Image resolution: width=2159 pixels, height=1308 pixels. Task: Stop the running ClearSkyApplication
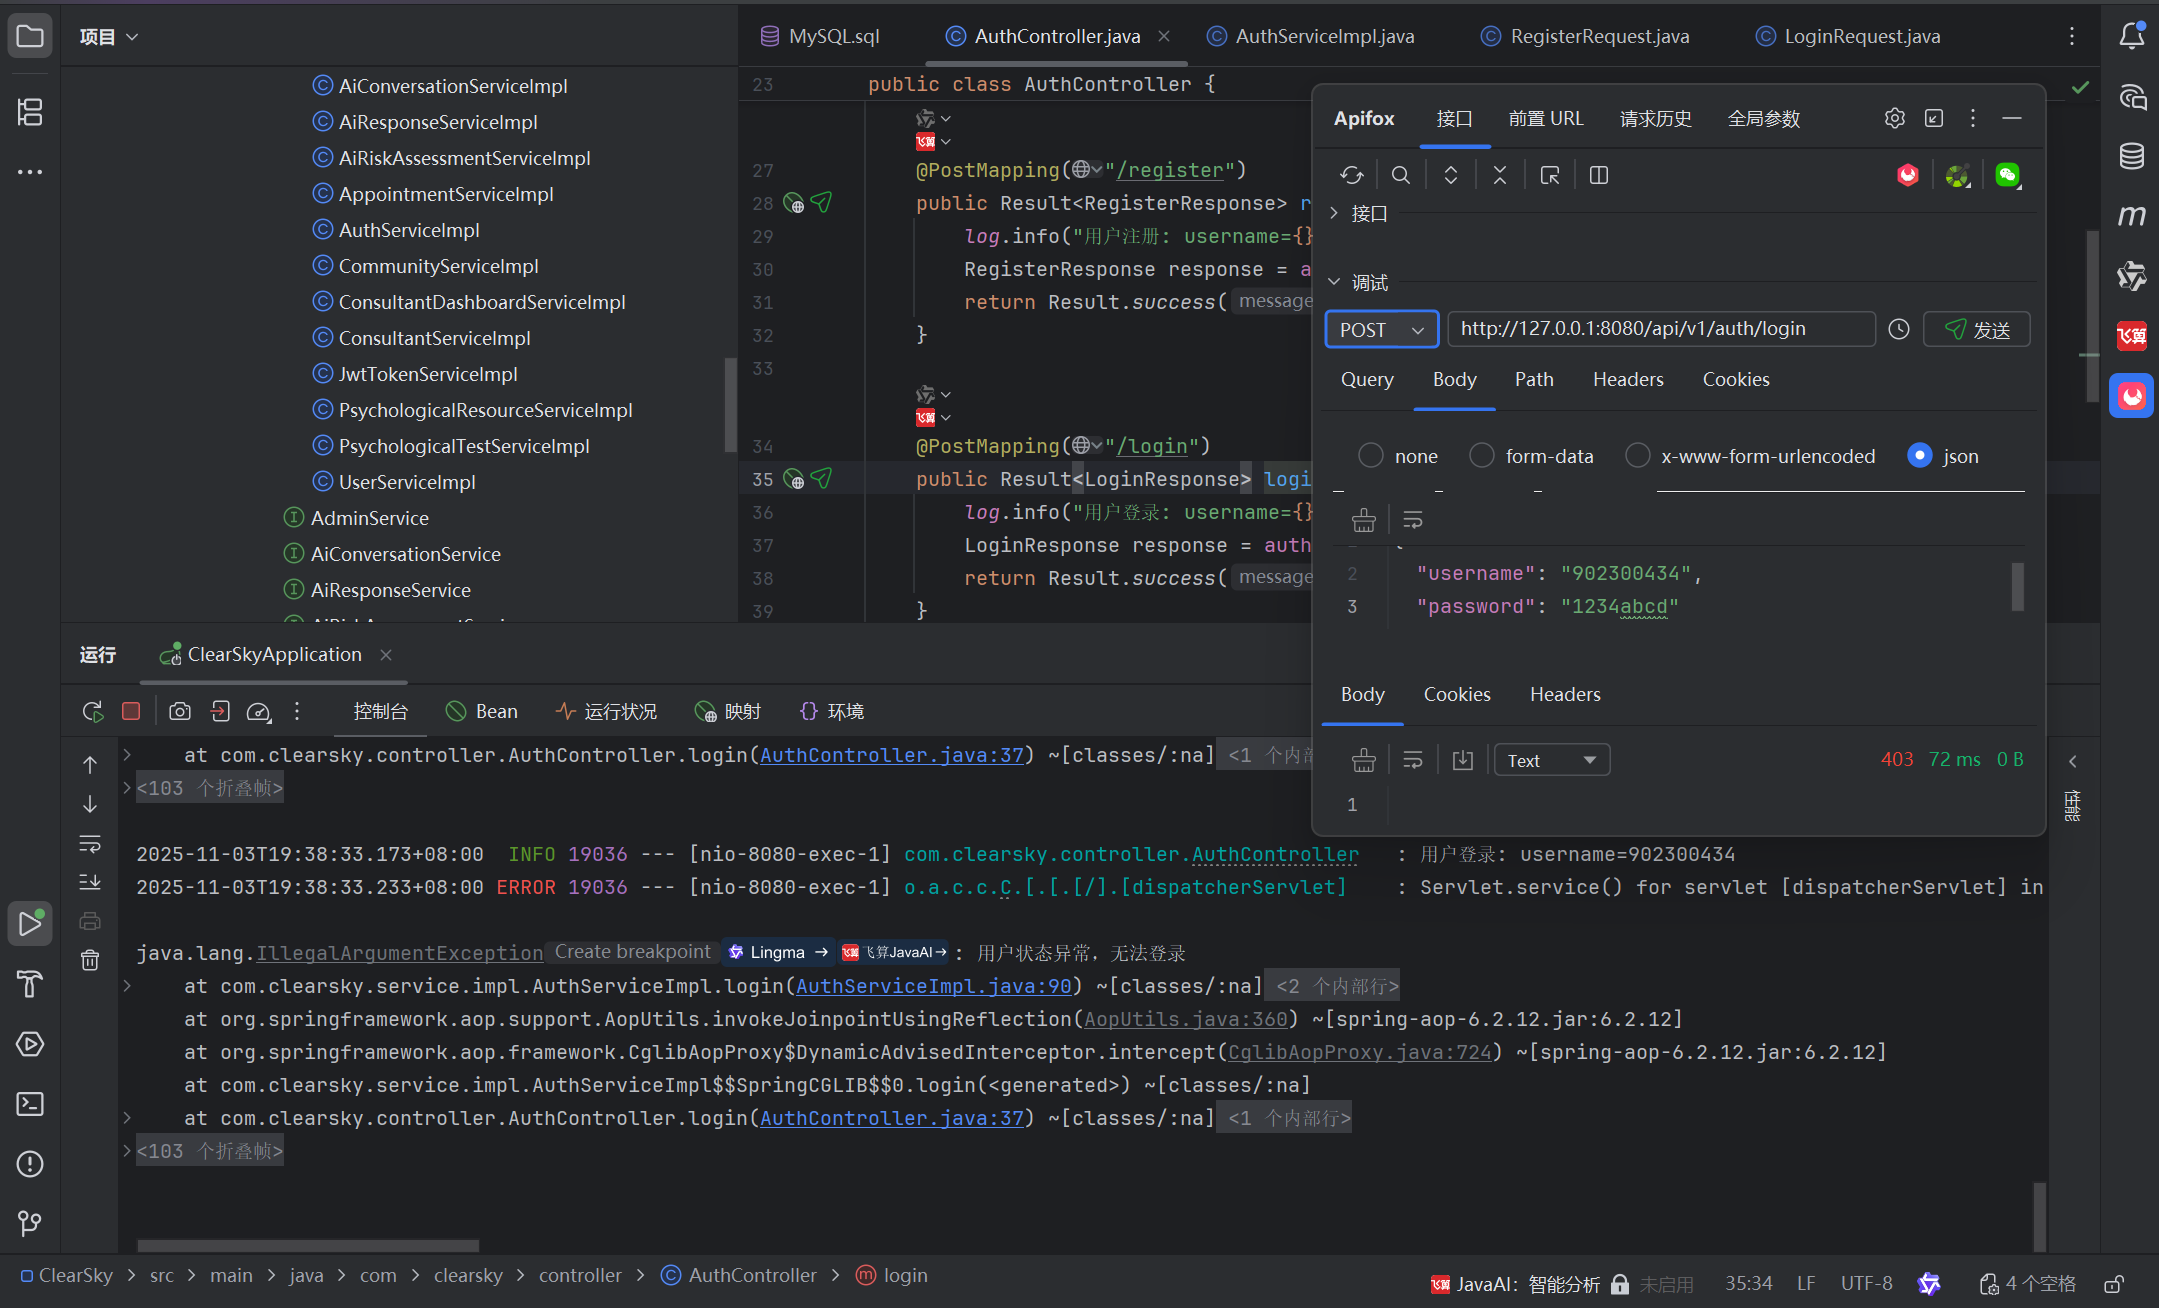tap(131, 711)
